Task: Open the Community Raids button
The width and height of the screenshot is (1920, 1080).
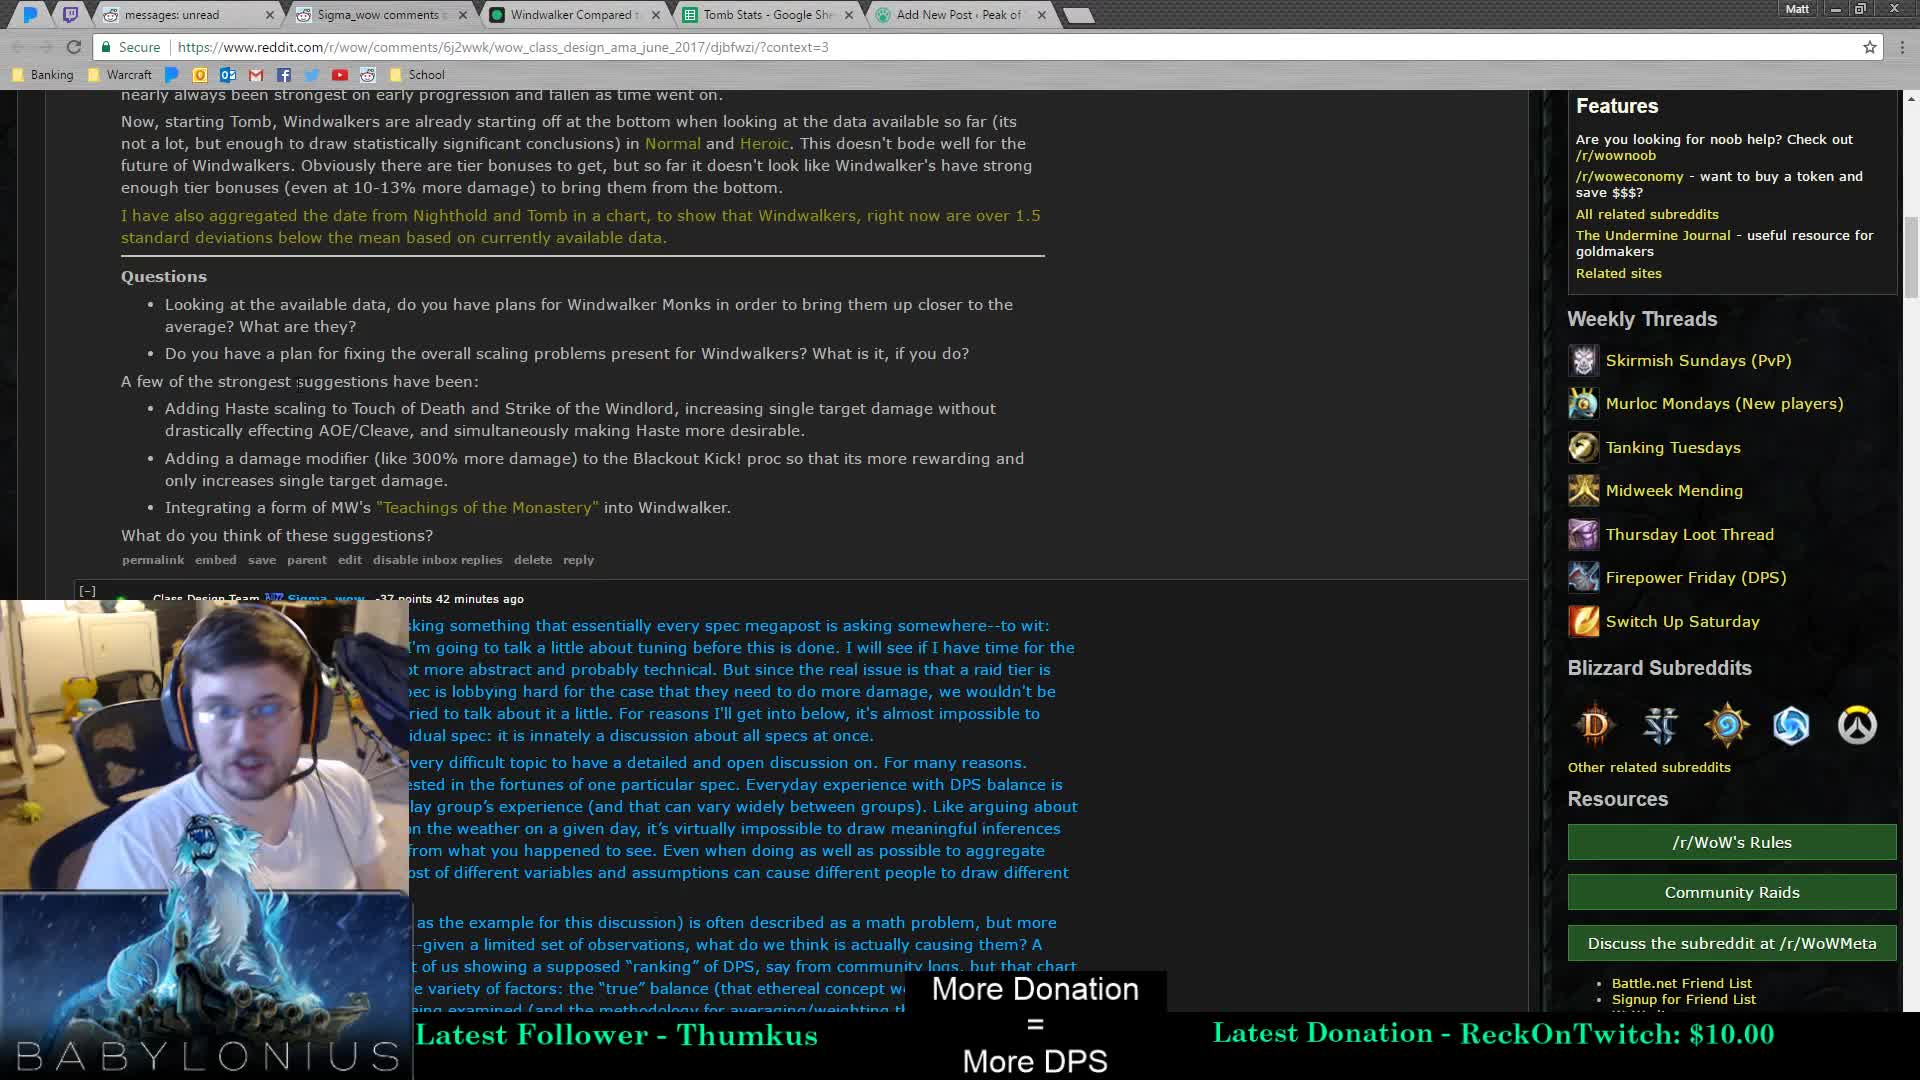Action: point(1732,892)
